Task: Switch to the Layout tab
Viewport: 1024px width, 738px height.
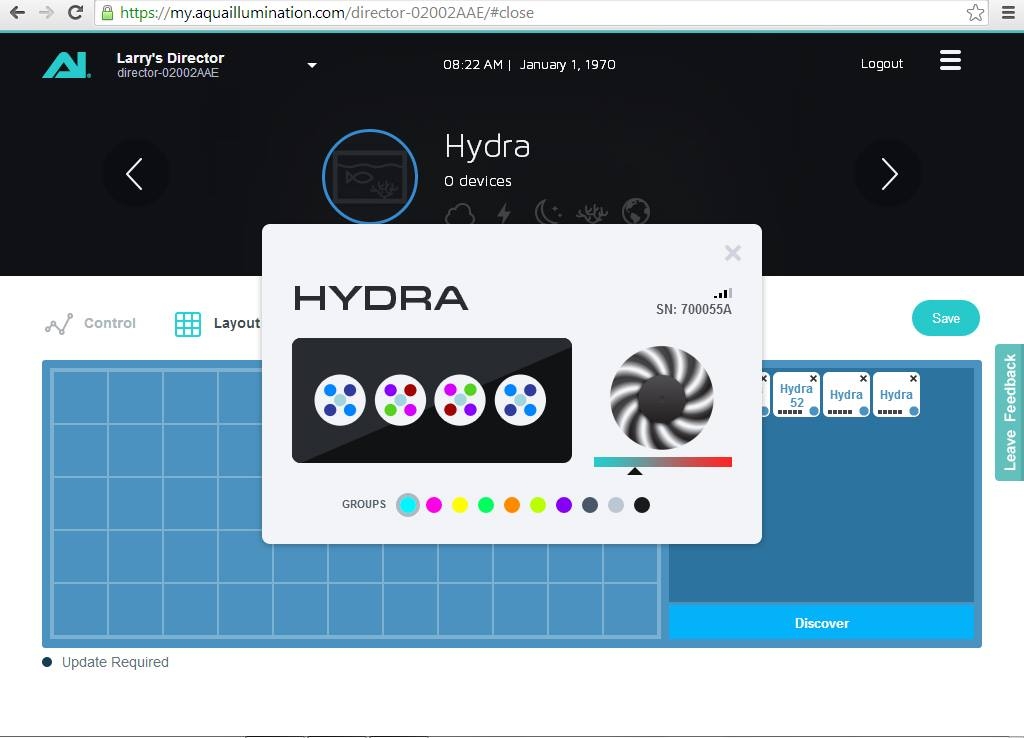Action: pos(217,323)
